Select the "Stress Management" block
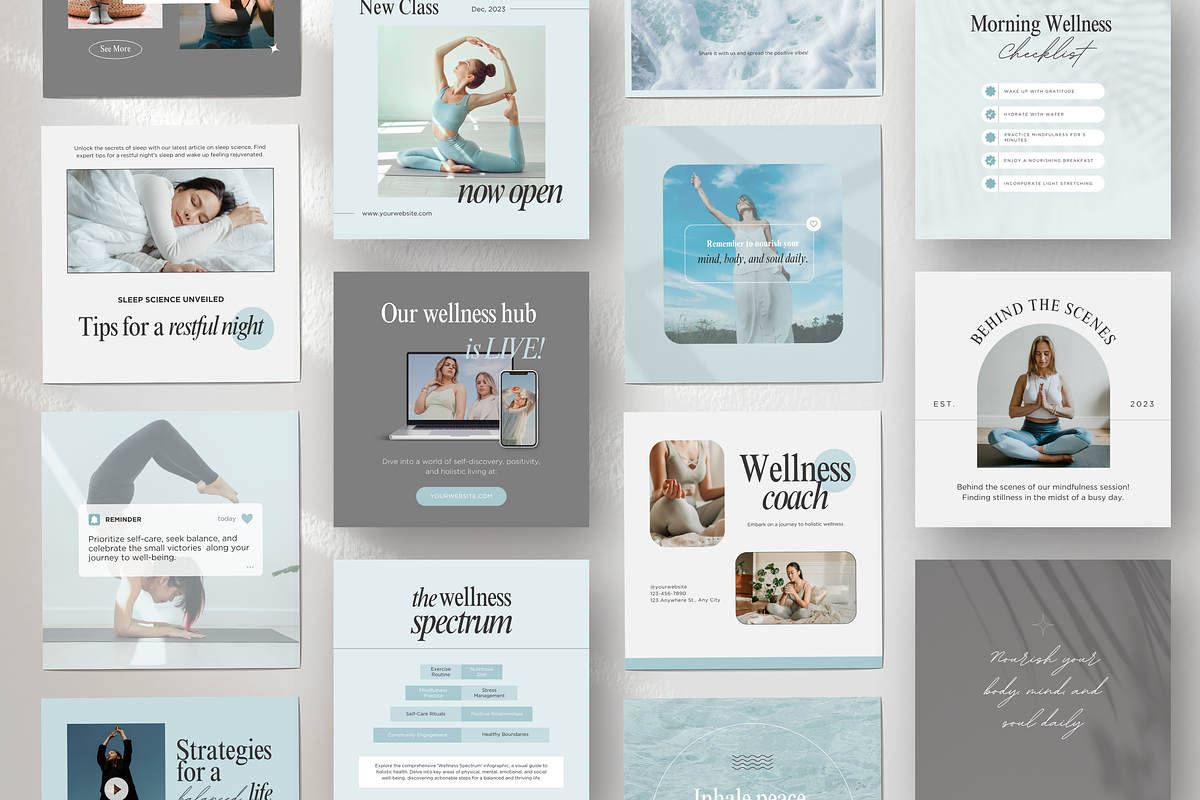The image size is (1200, 800). click(x=489, y=692)
